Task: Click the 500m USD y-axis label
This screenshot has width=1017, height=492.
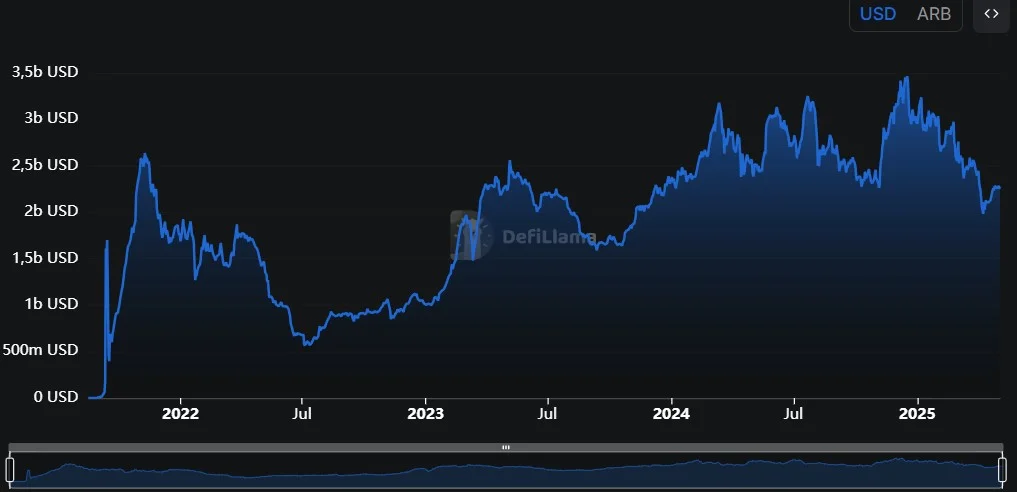Action: click(40, 350)
